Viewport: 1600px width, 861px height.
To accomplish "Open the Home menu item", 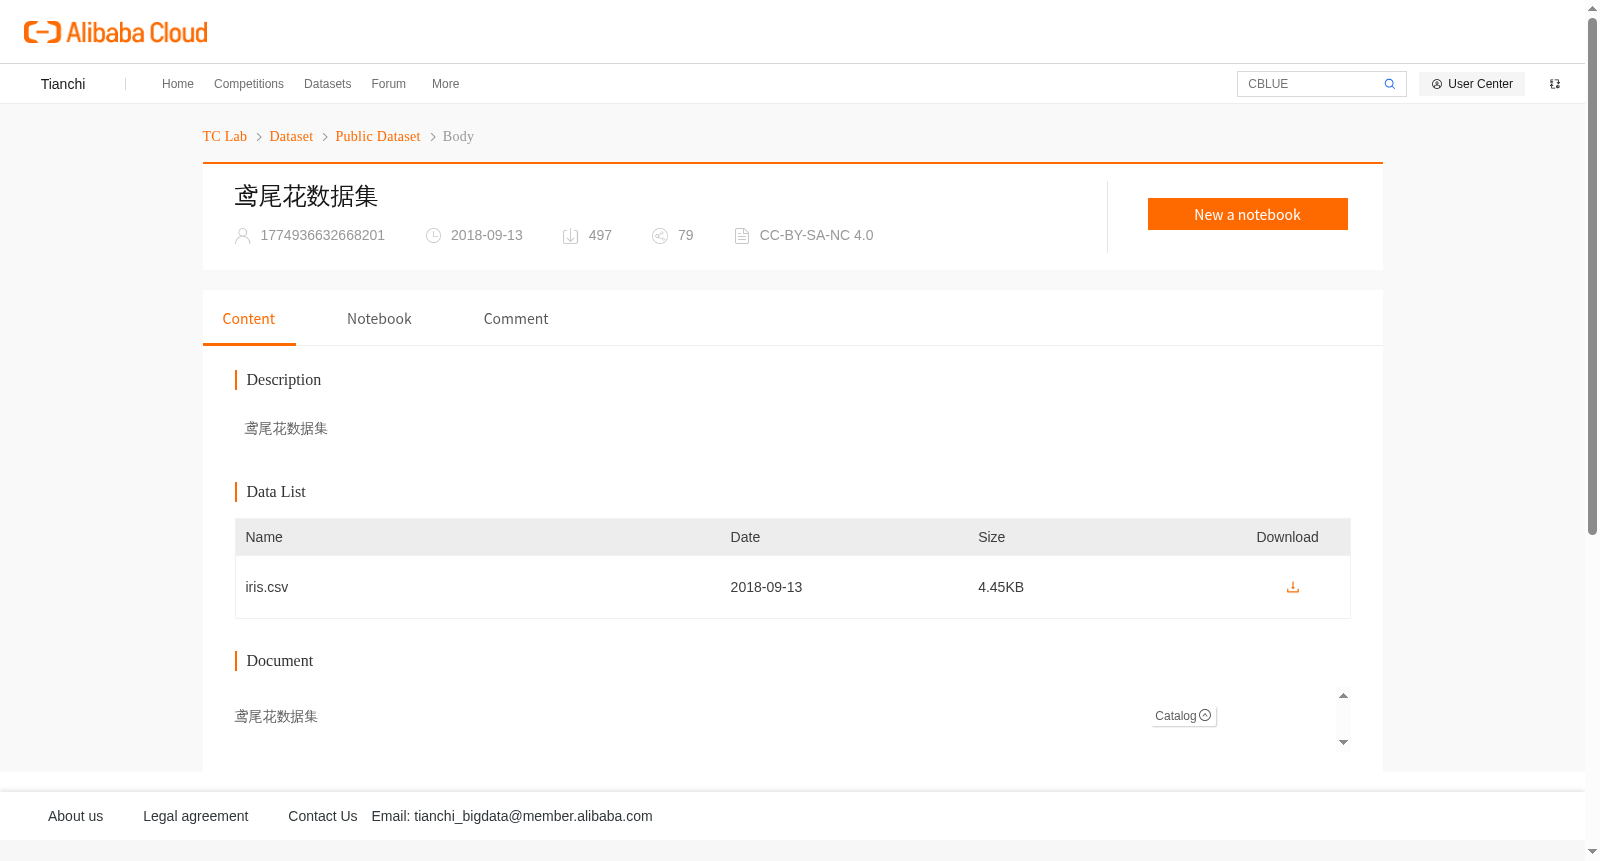I will (178, 84).
